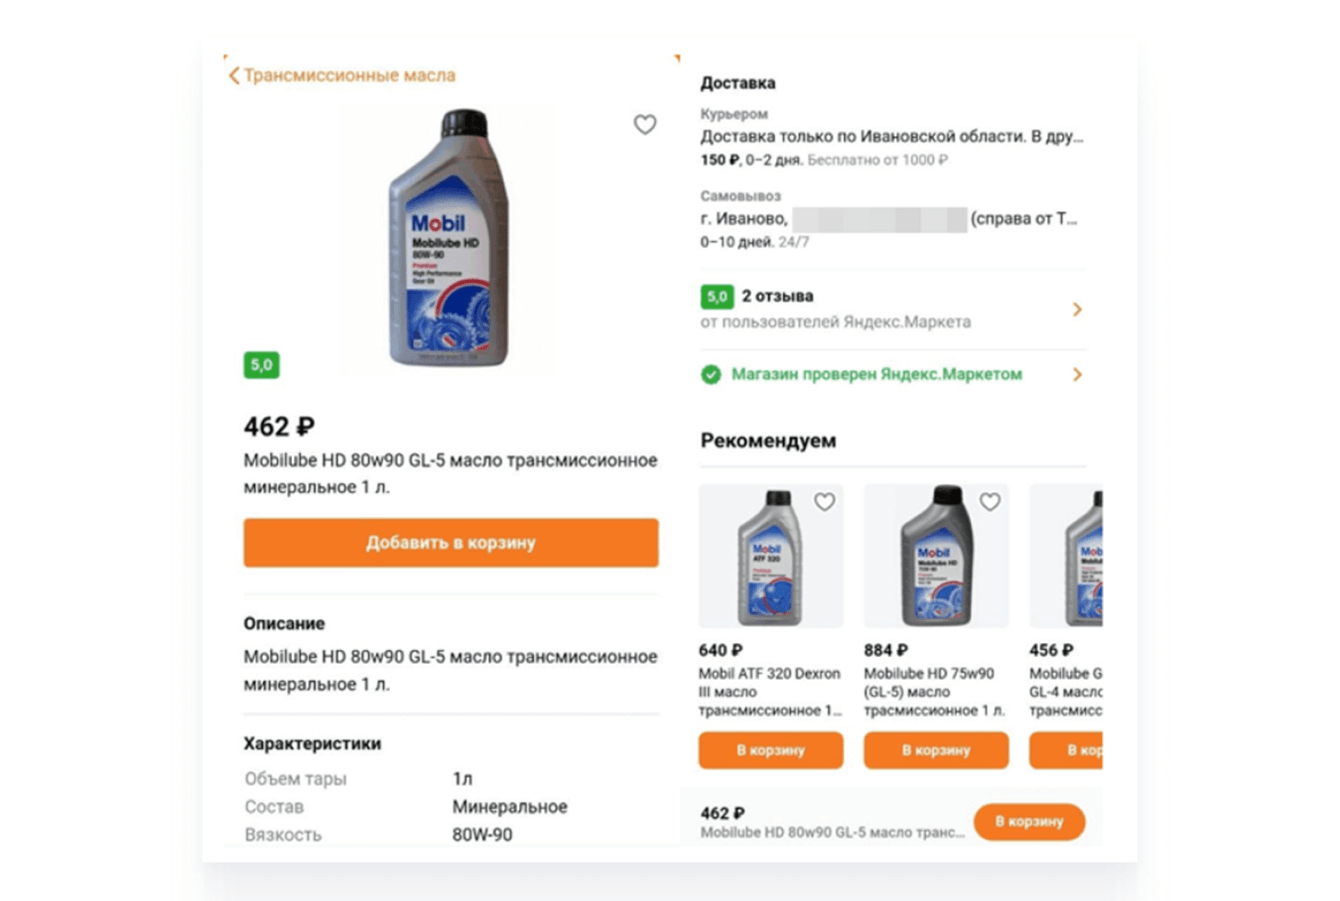Click the green 5,0 badge beside 2 отзыва
Viewport: 1340px width, 901px height.
point(717,296)
